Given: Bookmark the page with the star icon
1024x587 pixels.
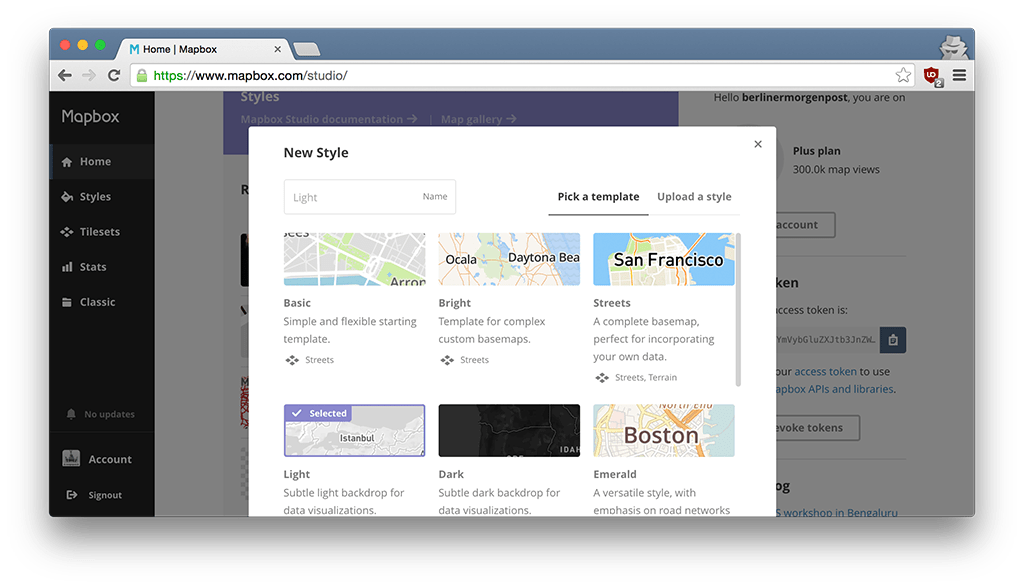Looking at the screenshot, I should [903, 74].
